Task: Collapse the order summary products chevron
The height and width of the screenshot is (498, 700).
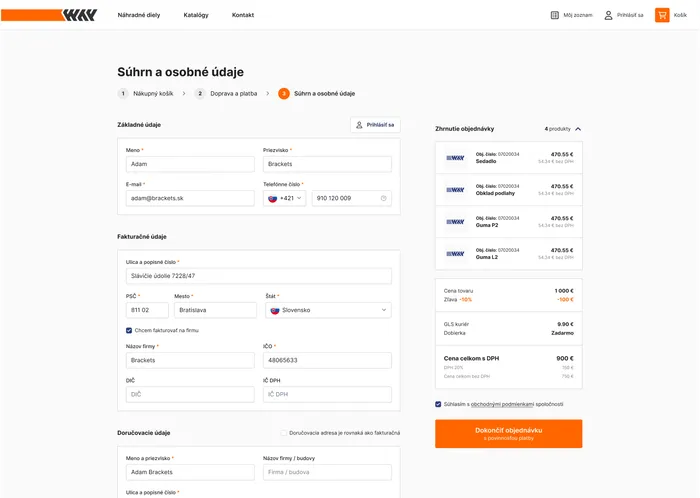Action: [578, 129]
